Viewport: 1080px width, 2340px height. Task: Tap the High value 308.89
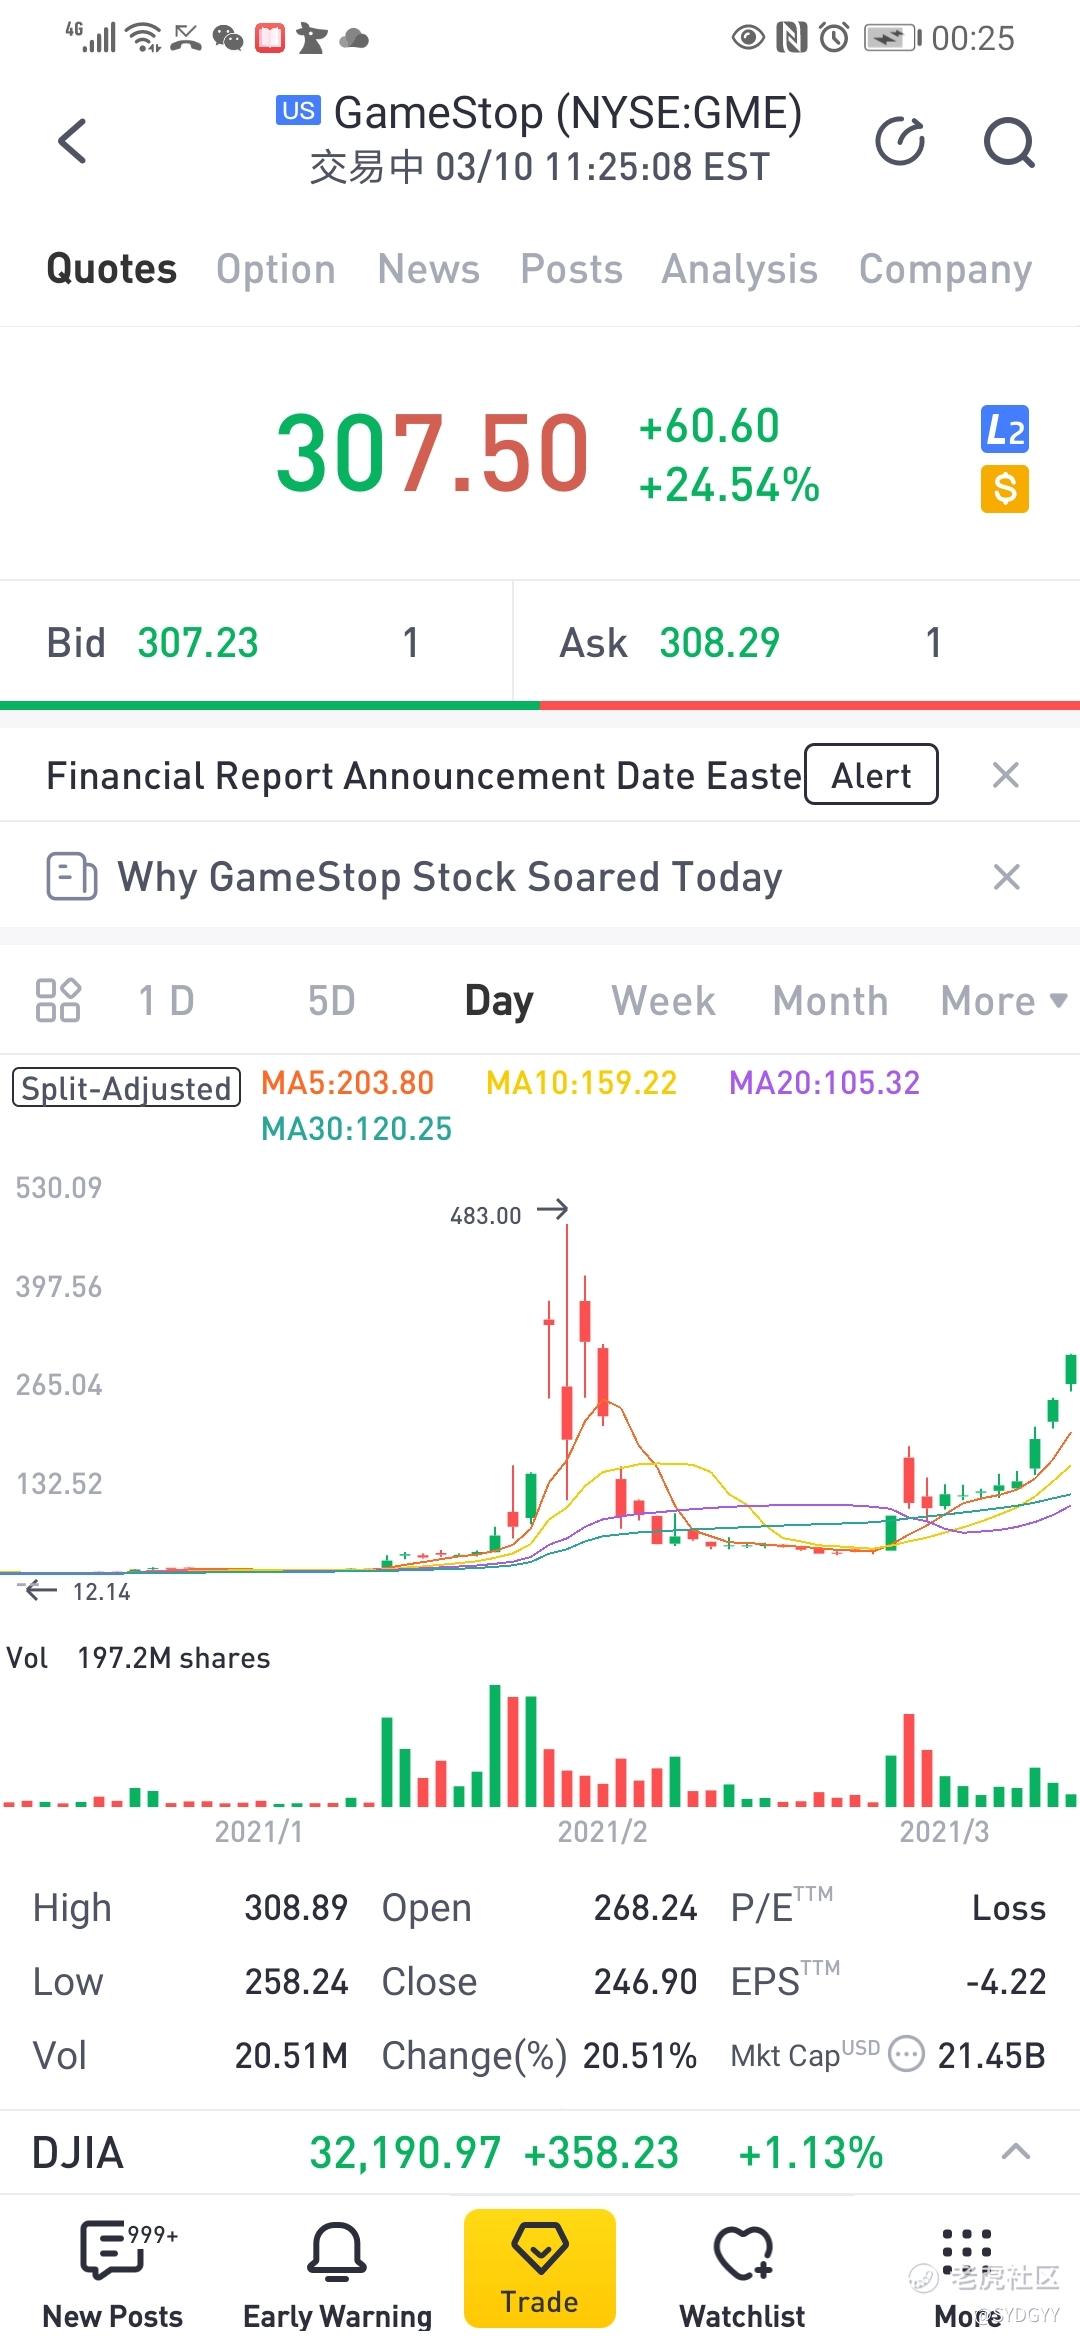[x=296, y=1907]
